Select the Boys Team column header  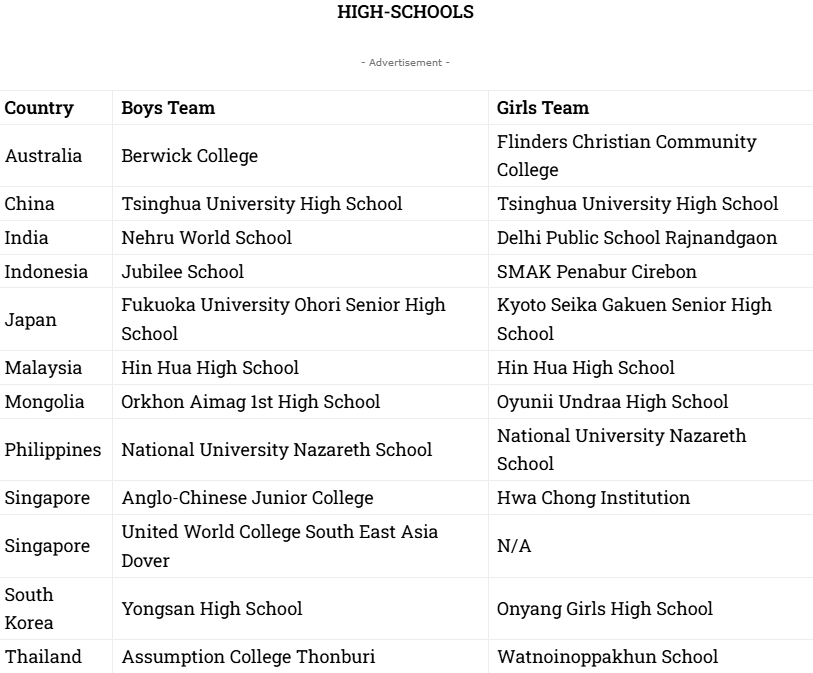pyautogui.click(x=168, y=108)
